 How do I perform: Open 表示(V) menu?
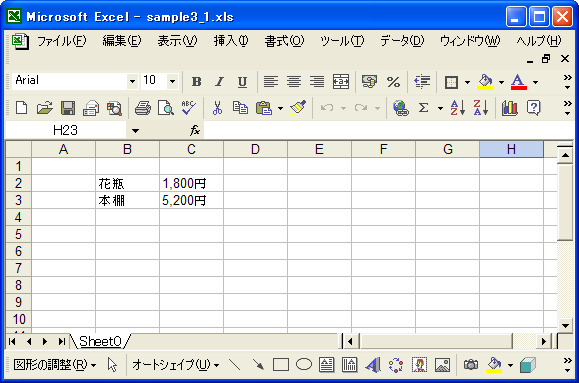[177, 41]
